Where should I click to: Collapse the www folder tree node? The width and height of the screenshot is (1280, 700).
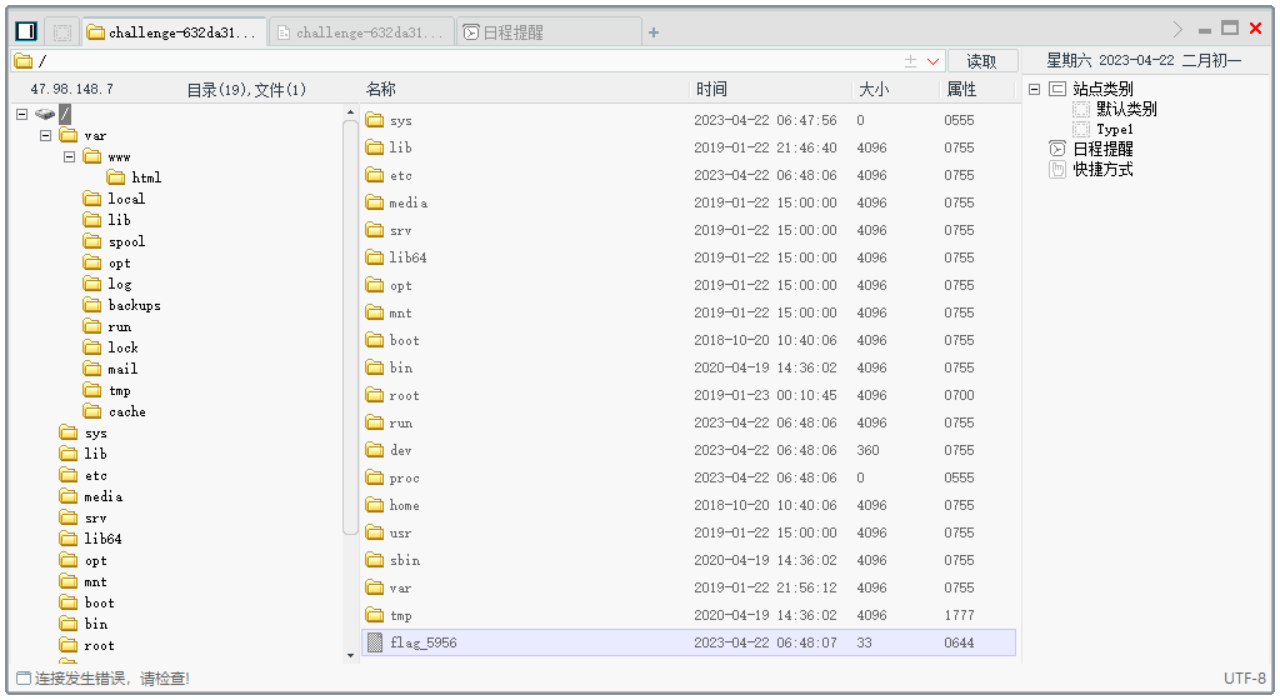tap(69, 157)
